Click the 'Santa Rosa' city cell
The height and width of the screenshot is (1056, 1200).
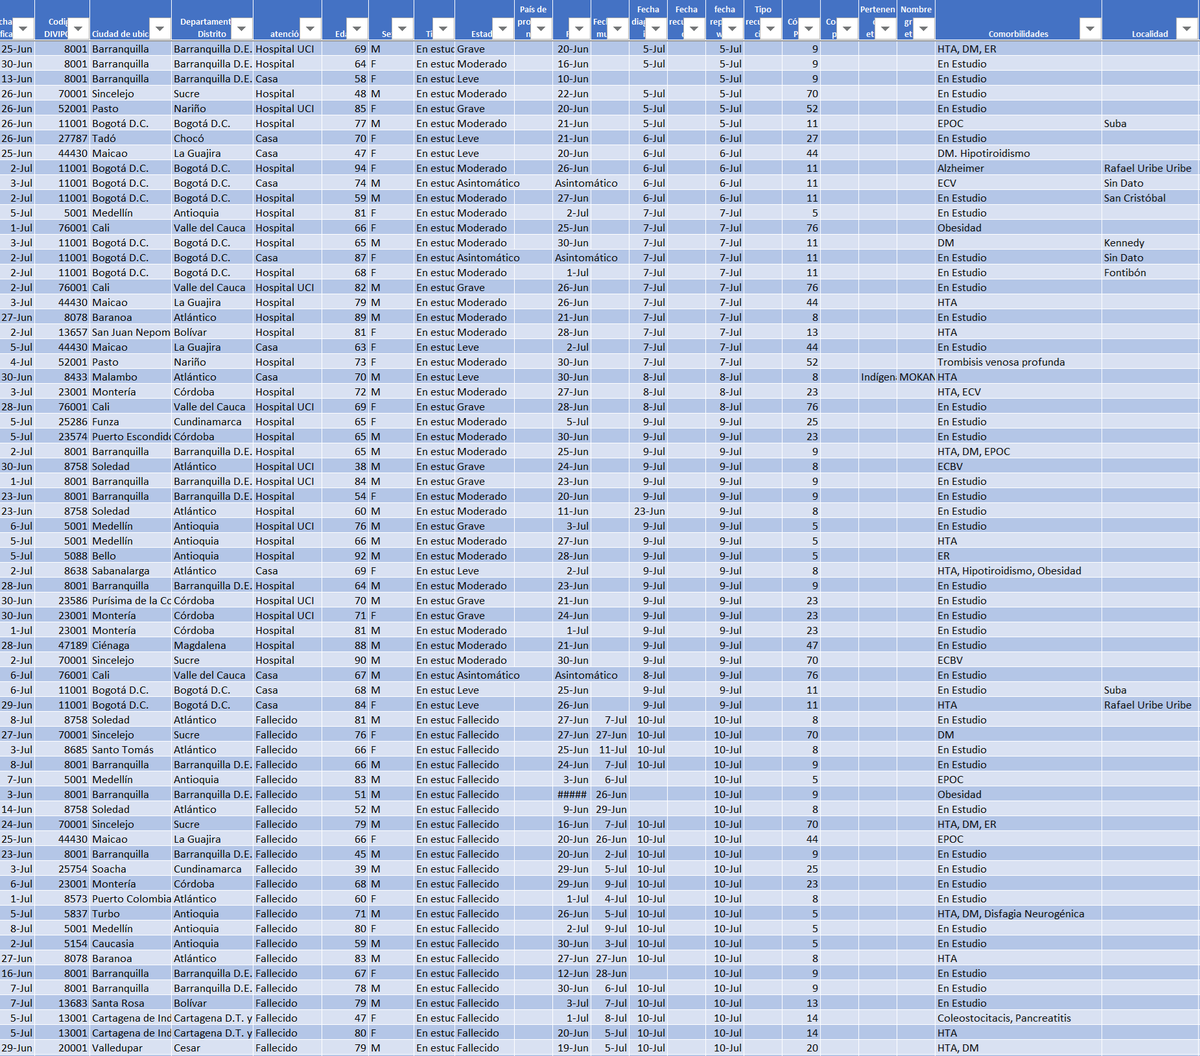point(130,1003)
